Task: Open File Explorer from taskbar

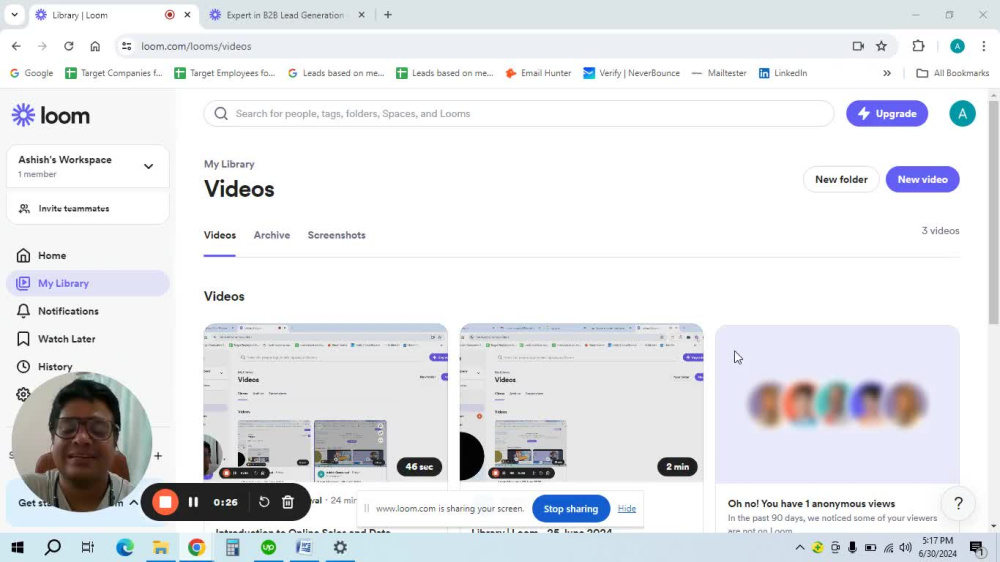Action: point(160,547)
